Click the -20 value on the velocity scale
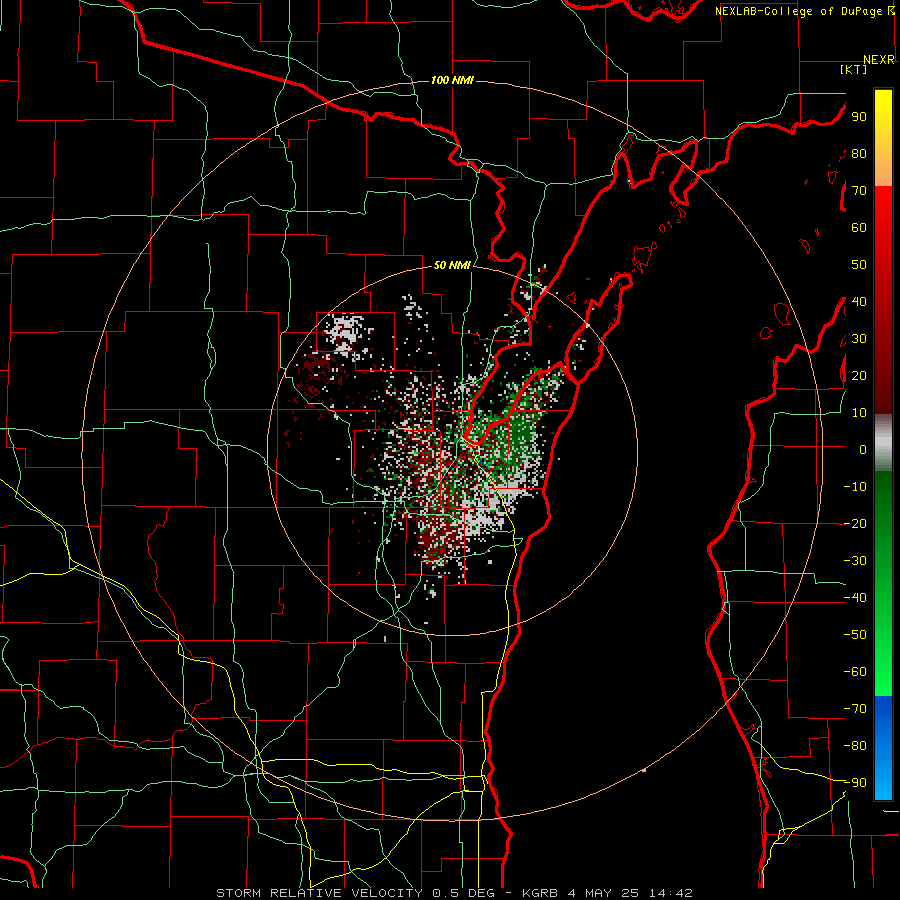 tap(855, 523)
